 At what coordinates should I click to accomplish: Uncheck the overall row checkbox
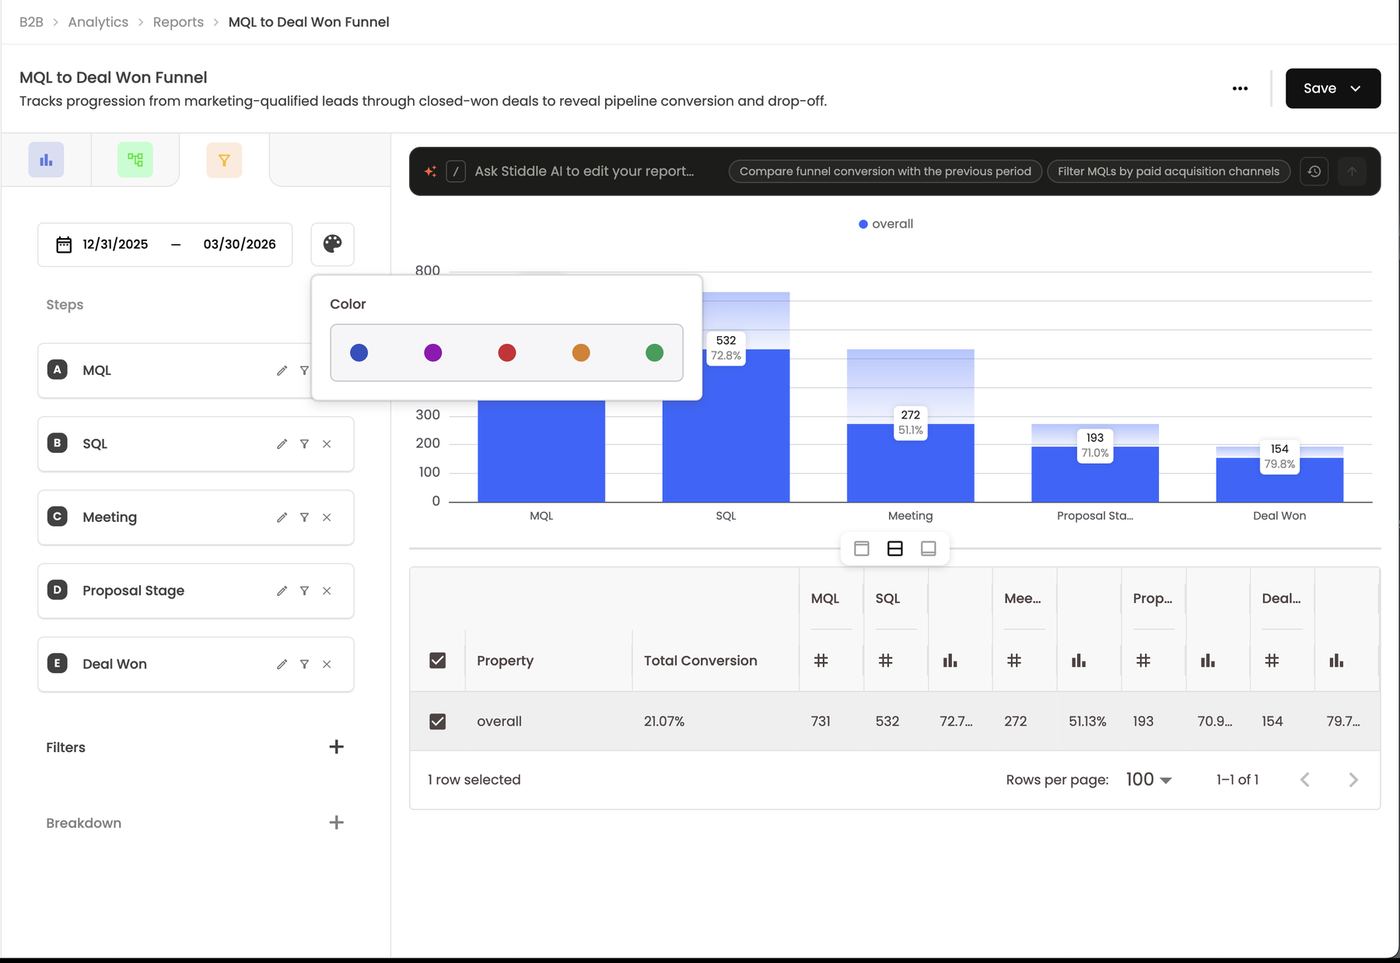[x=437, y=721]
